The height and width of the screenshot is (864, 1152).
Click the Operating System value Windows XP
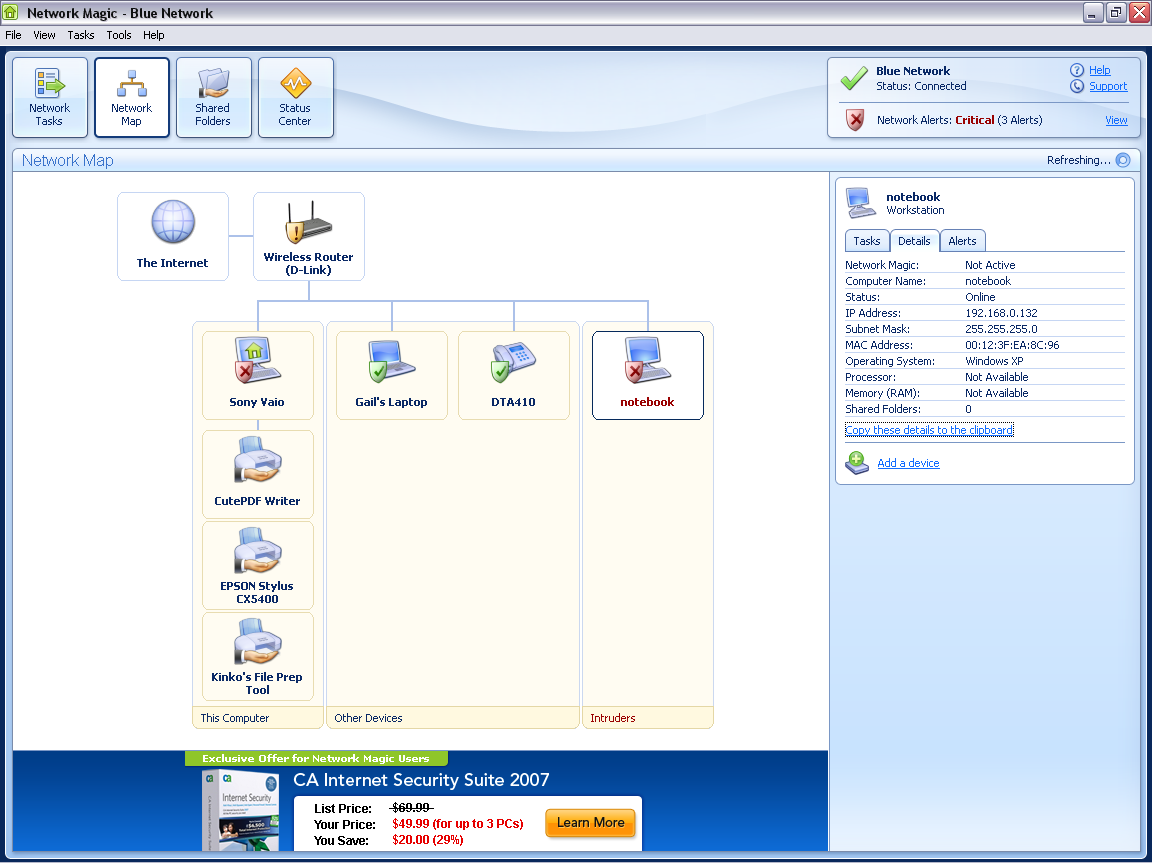[x=994, y=361]
